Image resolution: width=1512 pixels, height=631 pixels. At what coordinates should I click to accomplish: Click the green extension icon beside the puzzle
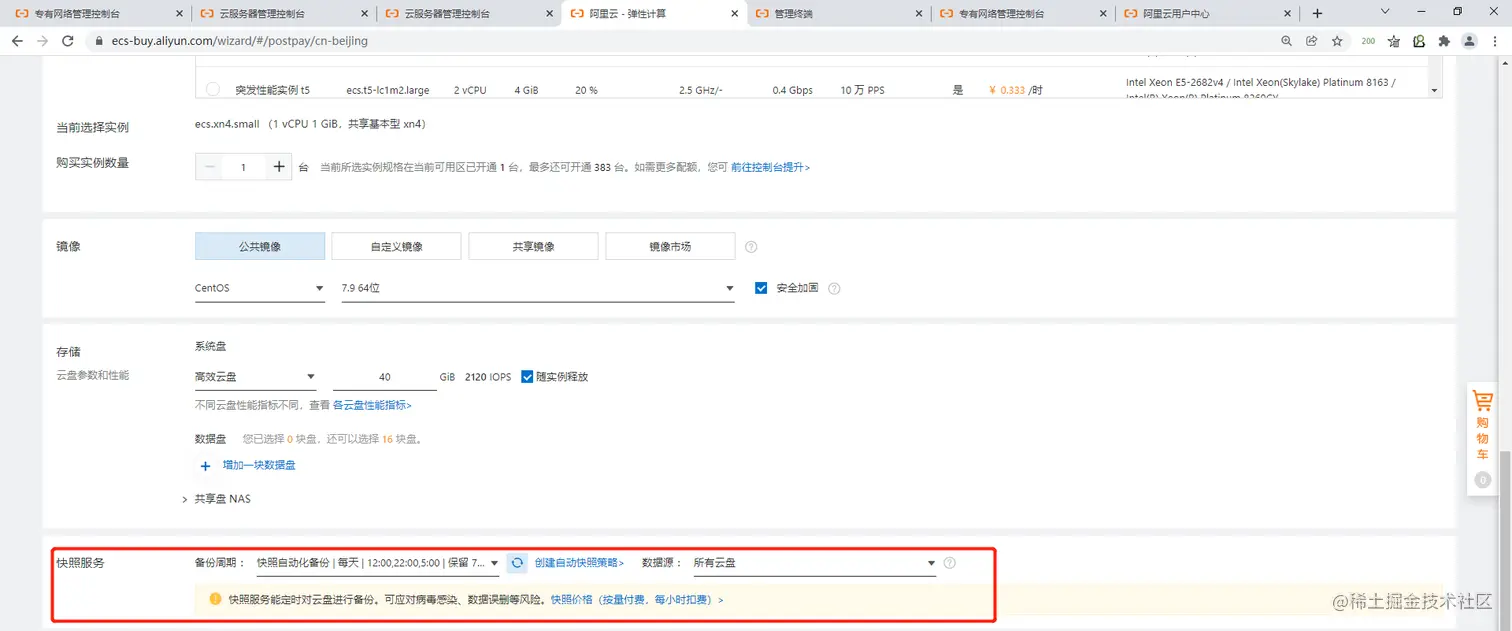click(1419, 41)
